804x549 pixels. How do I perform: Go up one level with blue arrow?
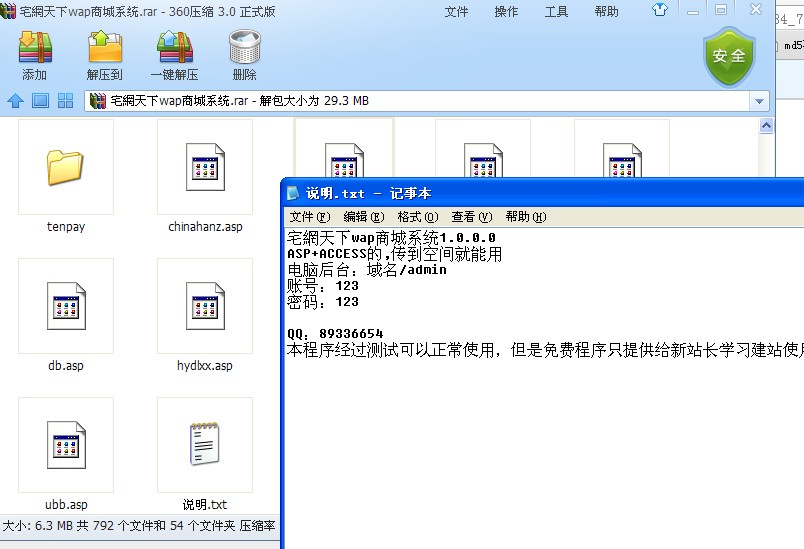pos(15,100)
